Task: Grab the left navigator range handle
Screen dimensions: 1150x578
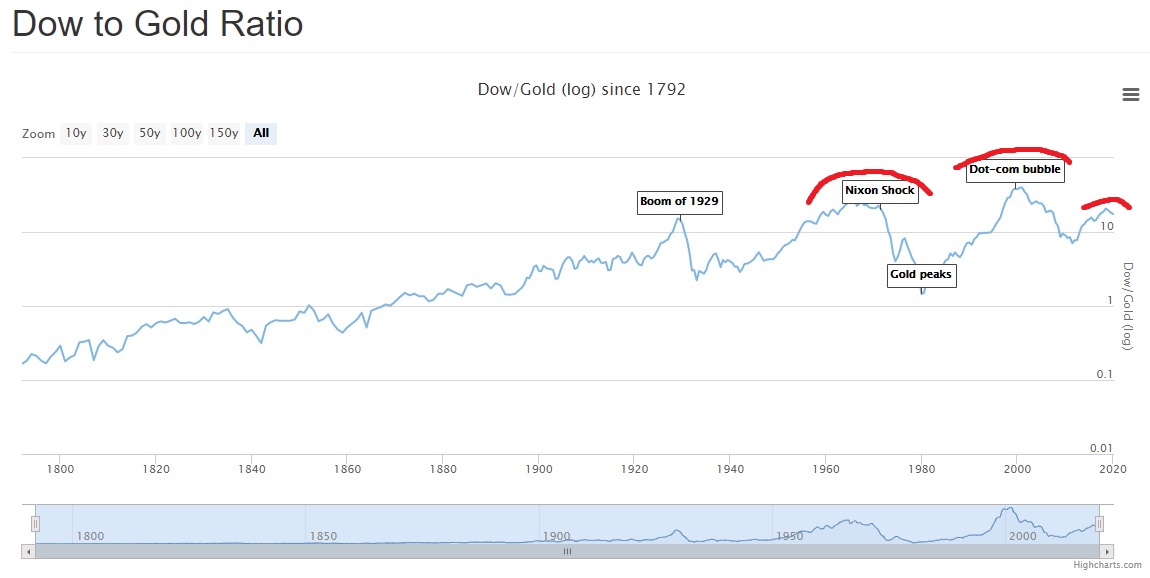Action: pyautogui.click(x=34, y=524)
